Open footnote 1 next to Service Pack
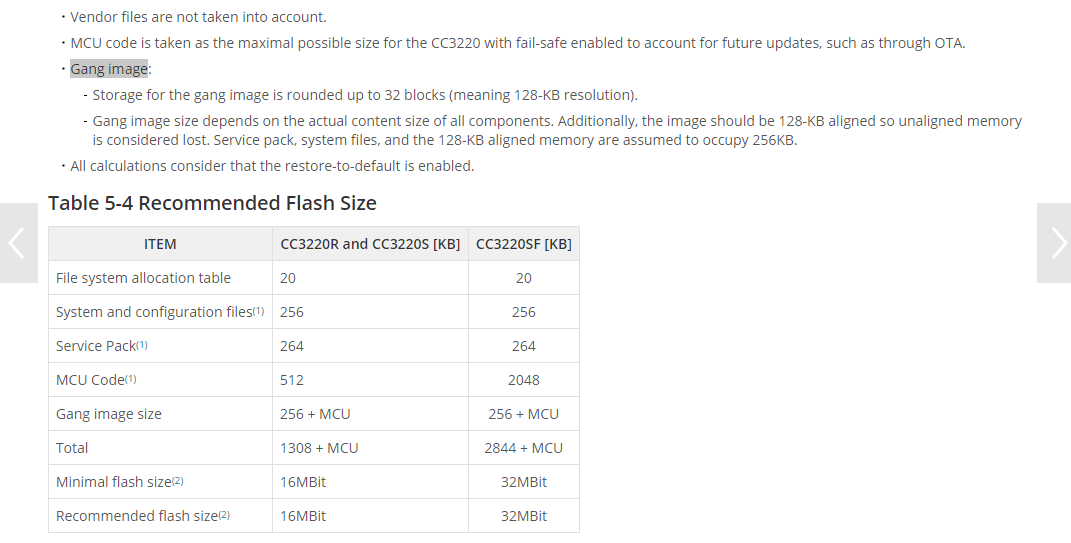This screenshot has height=543, width=1071. point(142,345)
